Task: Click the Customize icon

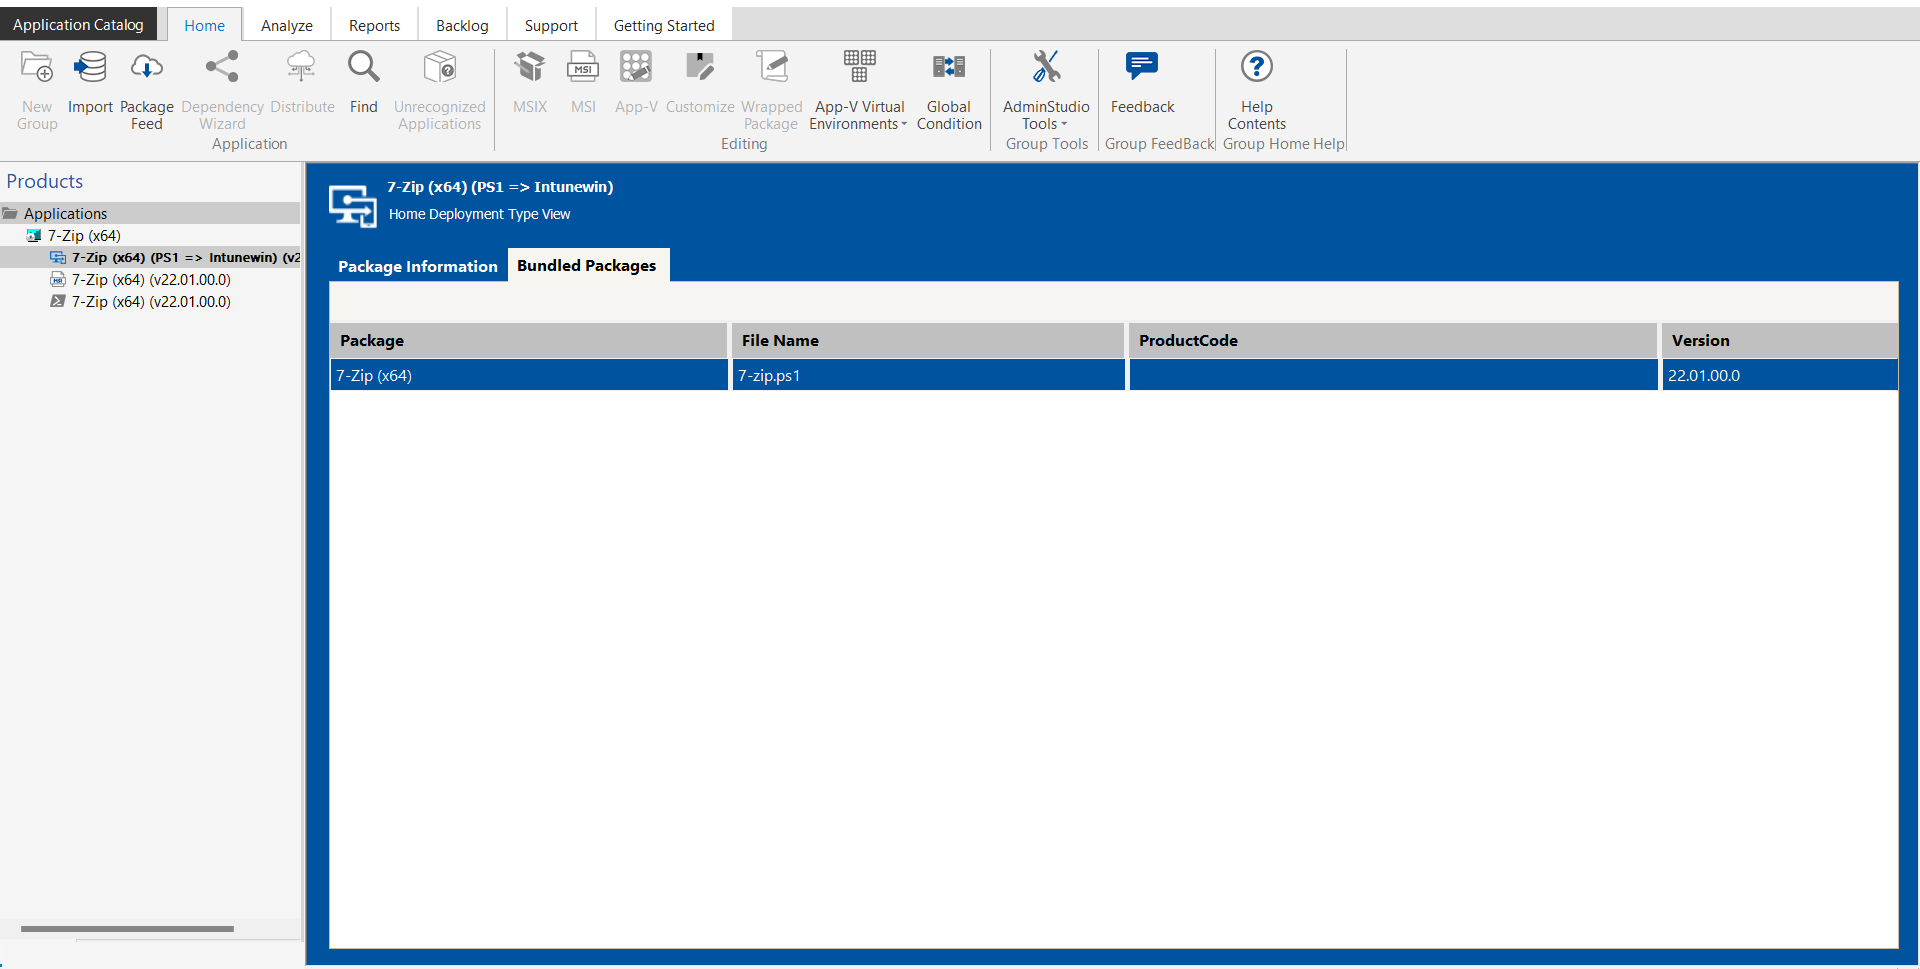Action: 700,68
